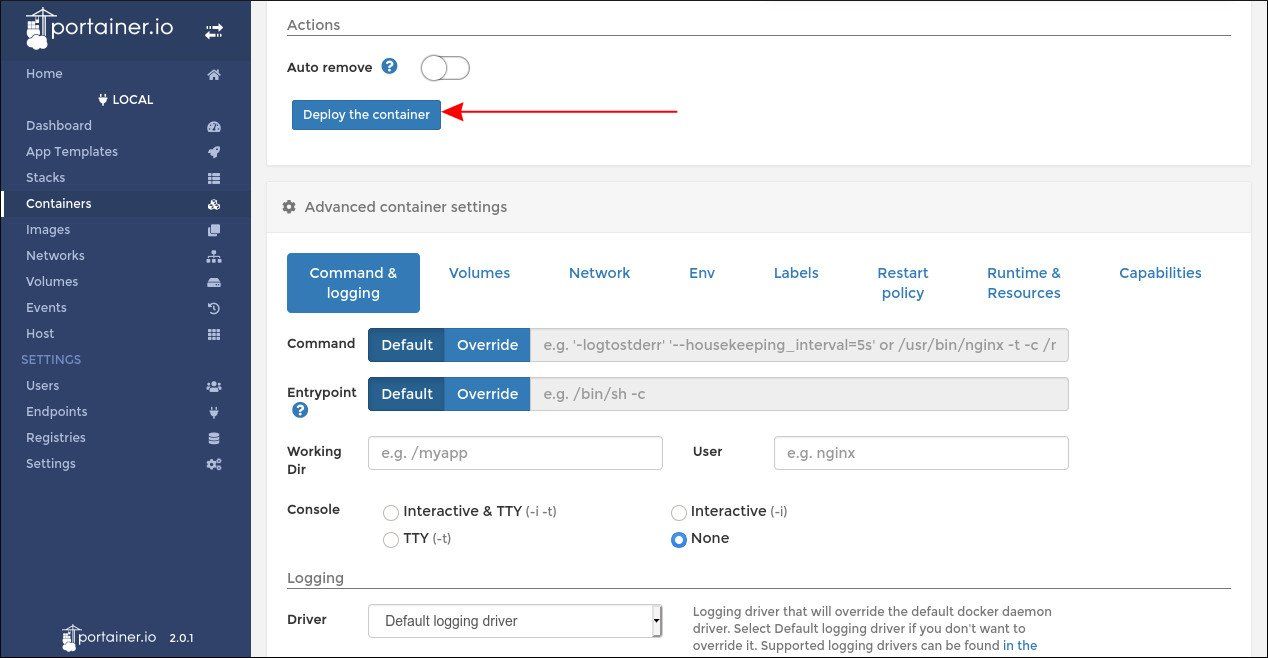Screen dimensions: 1268x658
Task: Open Events via the history icon
Action: tap(213, 307)
